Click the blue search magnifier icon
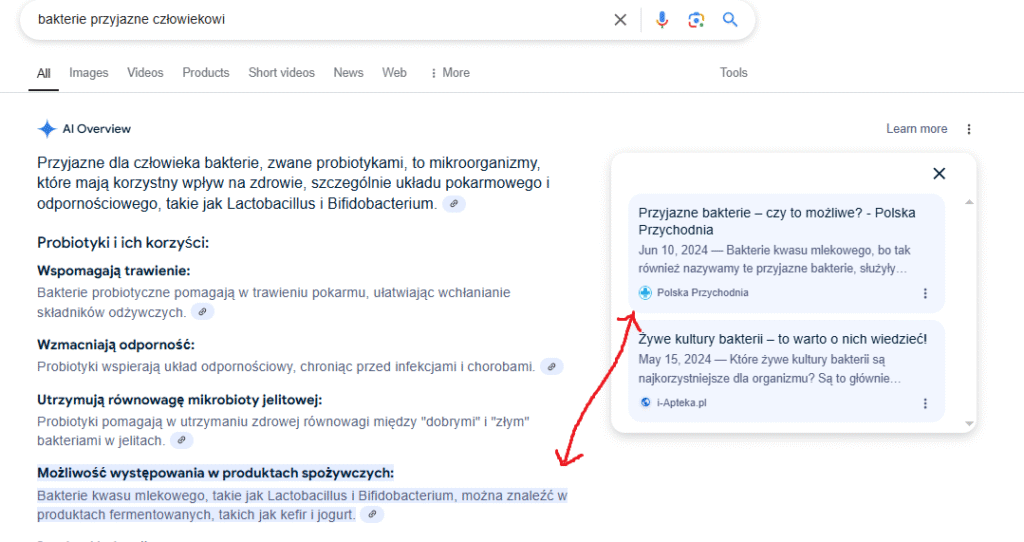This screenshot has width=1024, height=542. tap(730, 20)
